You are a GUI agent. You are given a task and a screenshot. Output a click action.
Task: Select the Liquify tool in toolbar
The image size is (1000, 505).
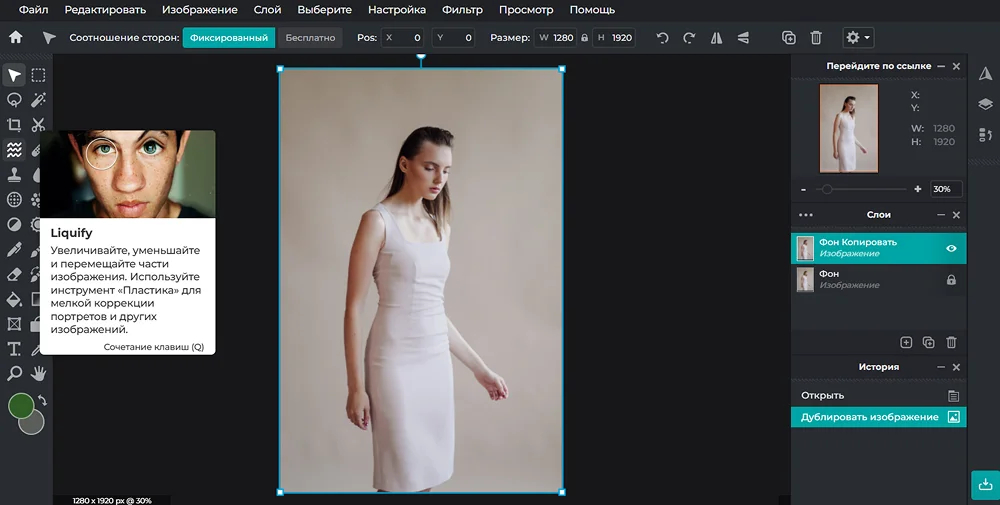(x=14, y=150)
